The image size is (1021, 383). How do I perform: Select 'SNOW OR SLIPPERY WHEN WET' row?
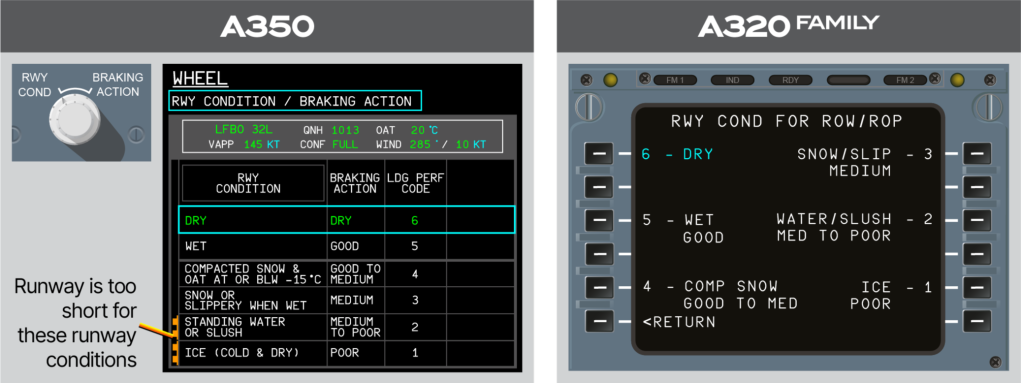point(346,300)
